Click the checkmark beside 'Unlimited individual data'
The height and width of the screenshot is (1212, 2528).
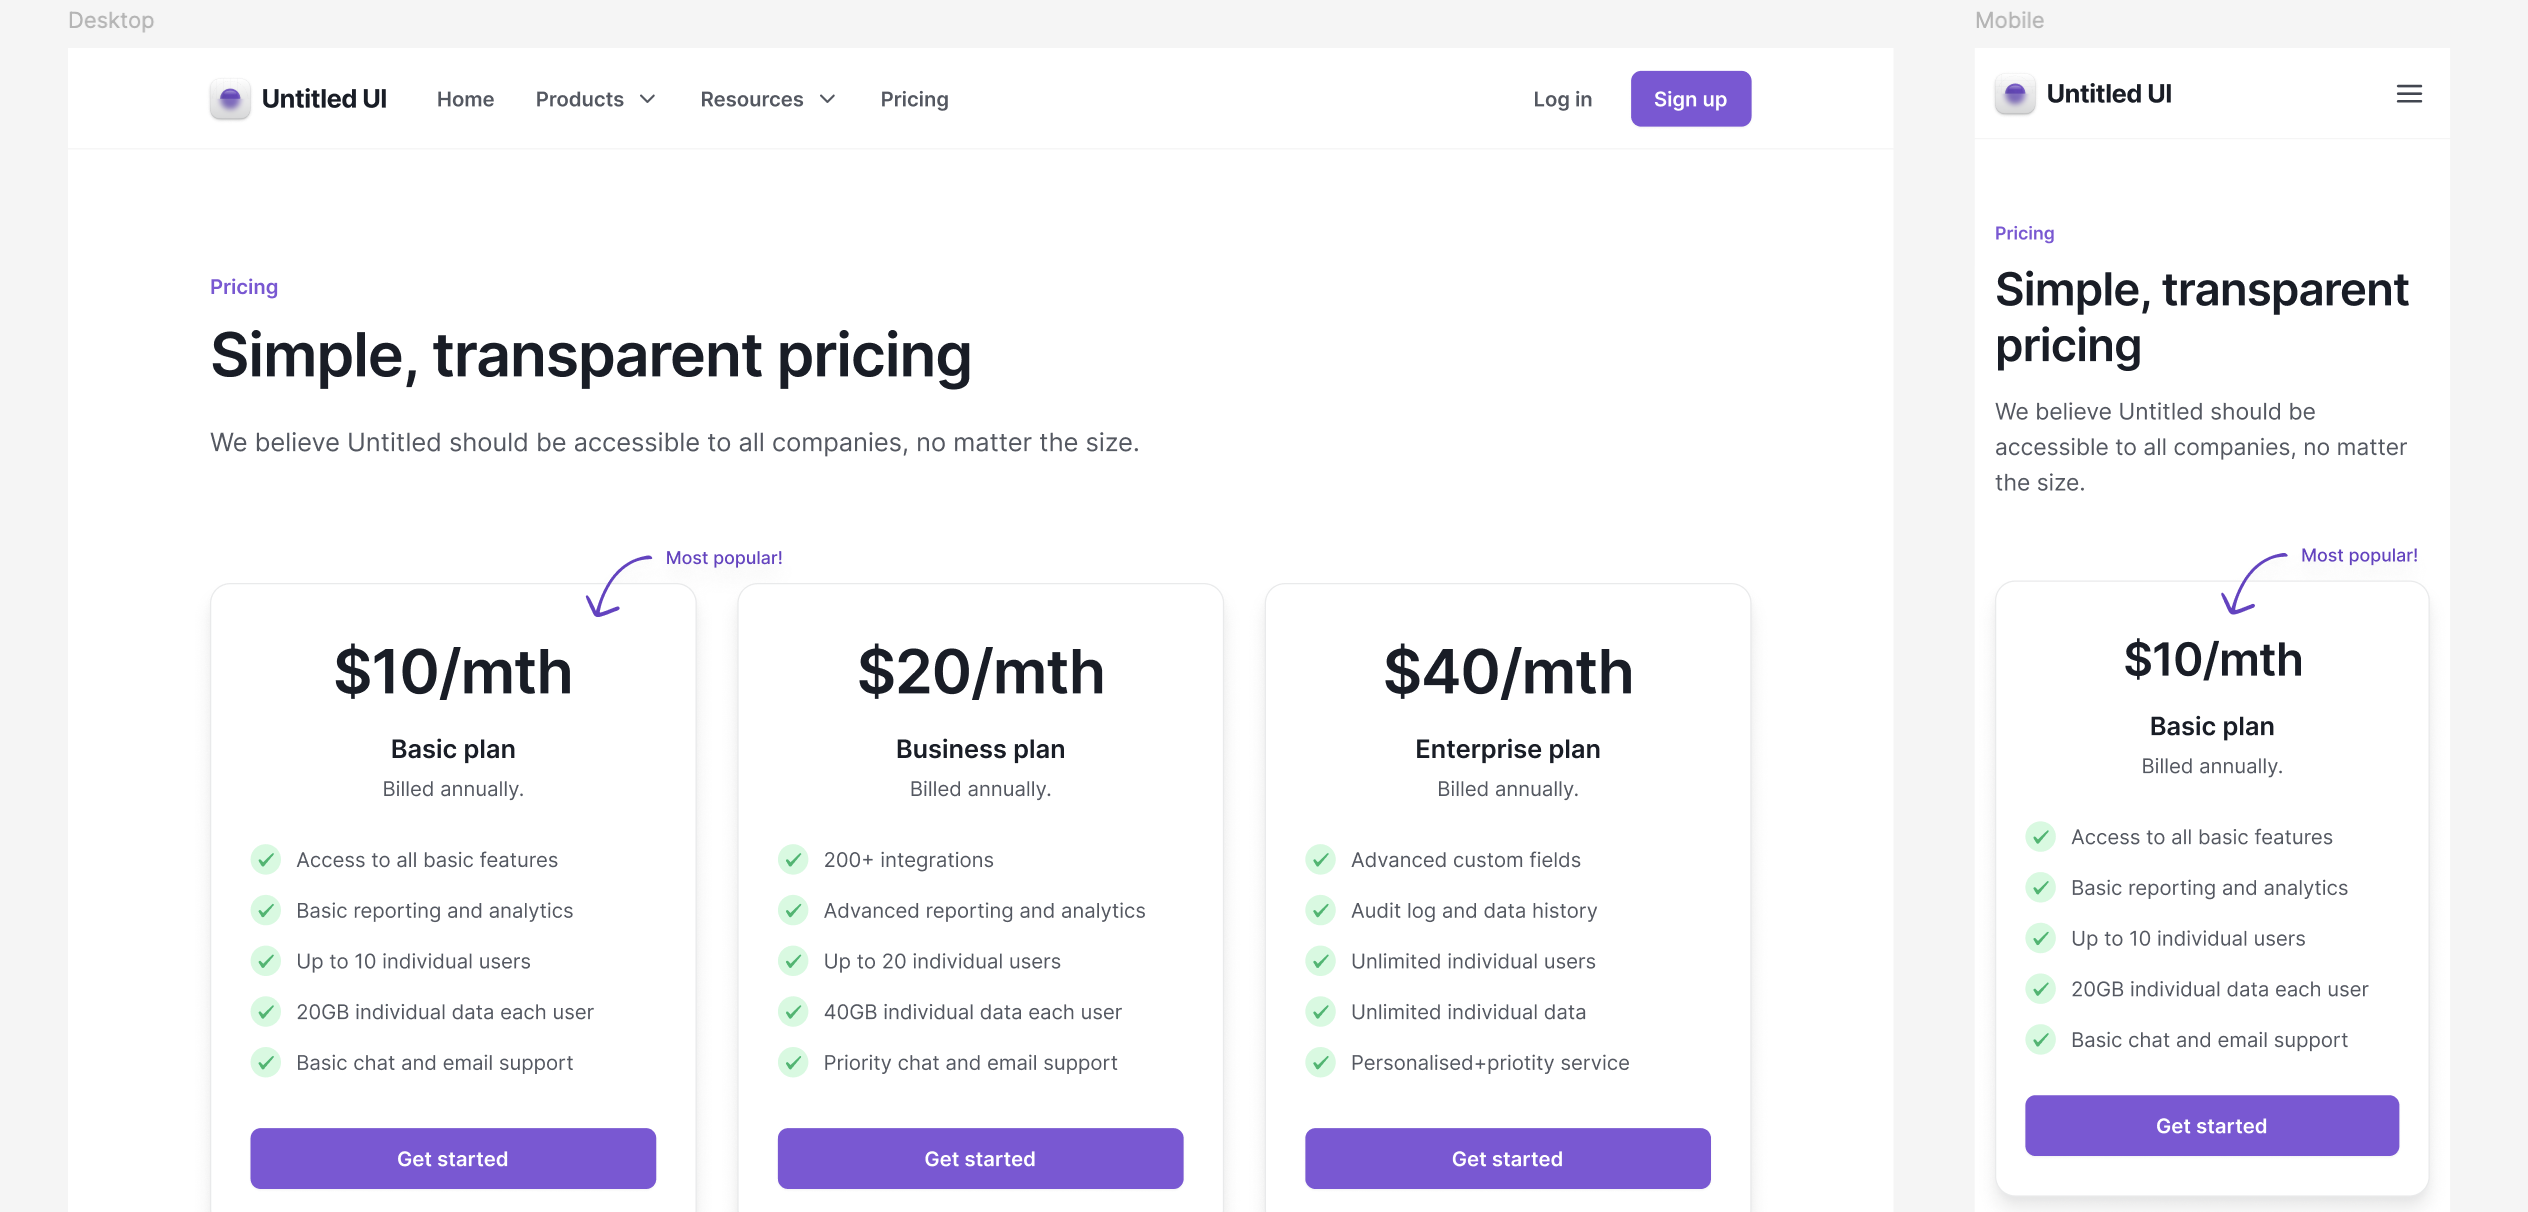pos(1320,1012)
